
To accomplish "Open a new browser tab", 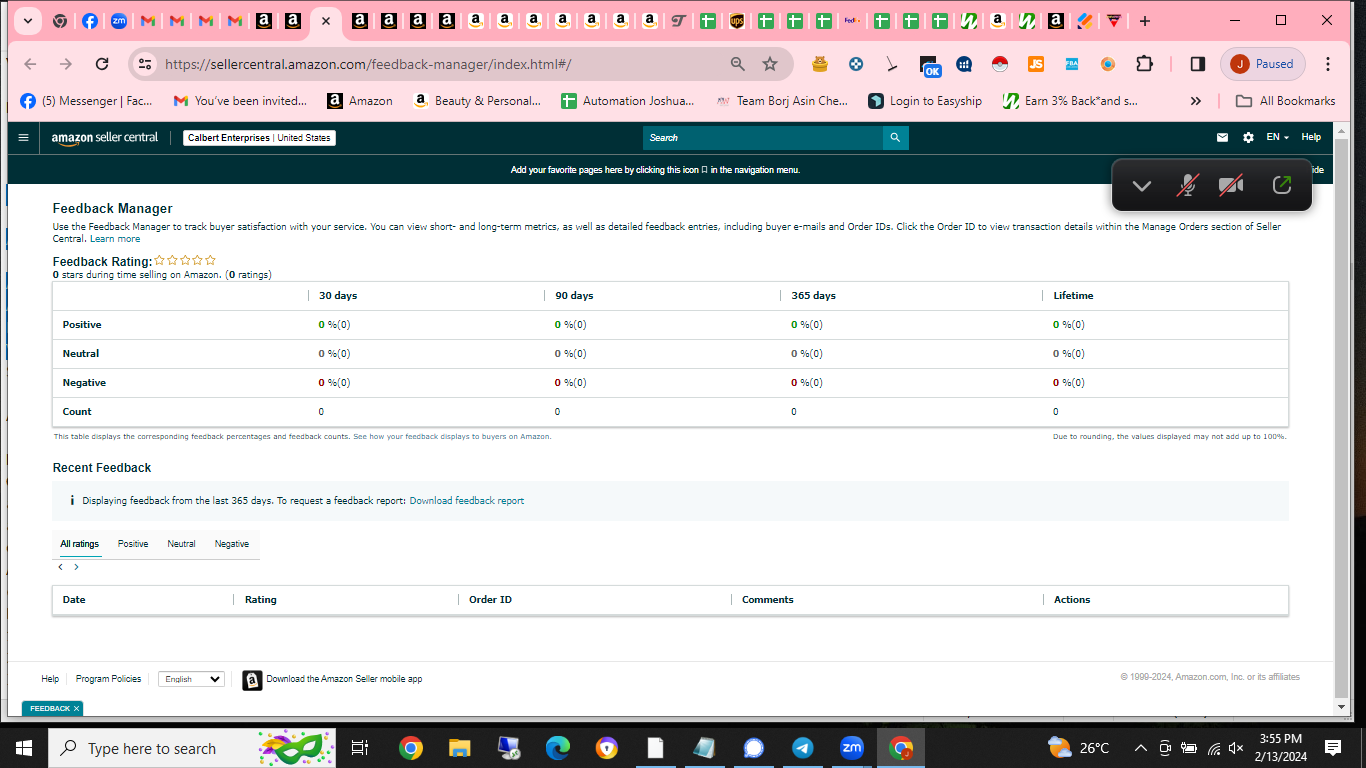I will 1145,21.
